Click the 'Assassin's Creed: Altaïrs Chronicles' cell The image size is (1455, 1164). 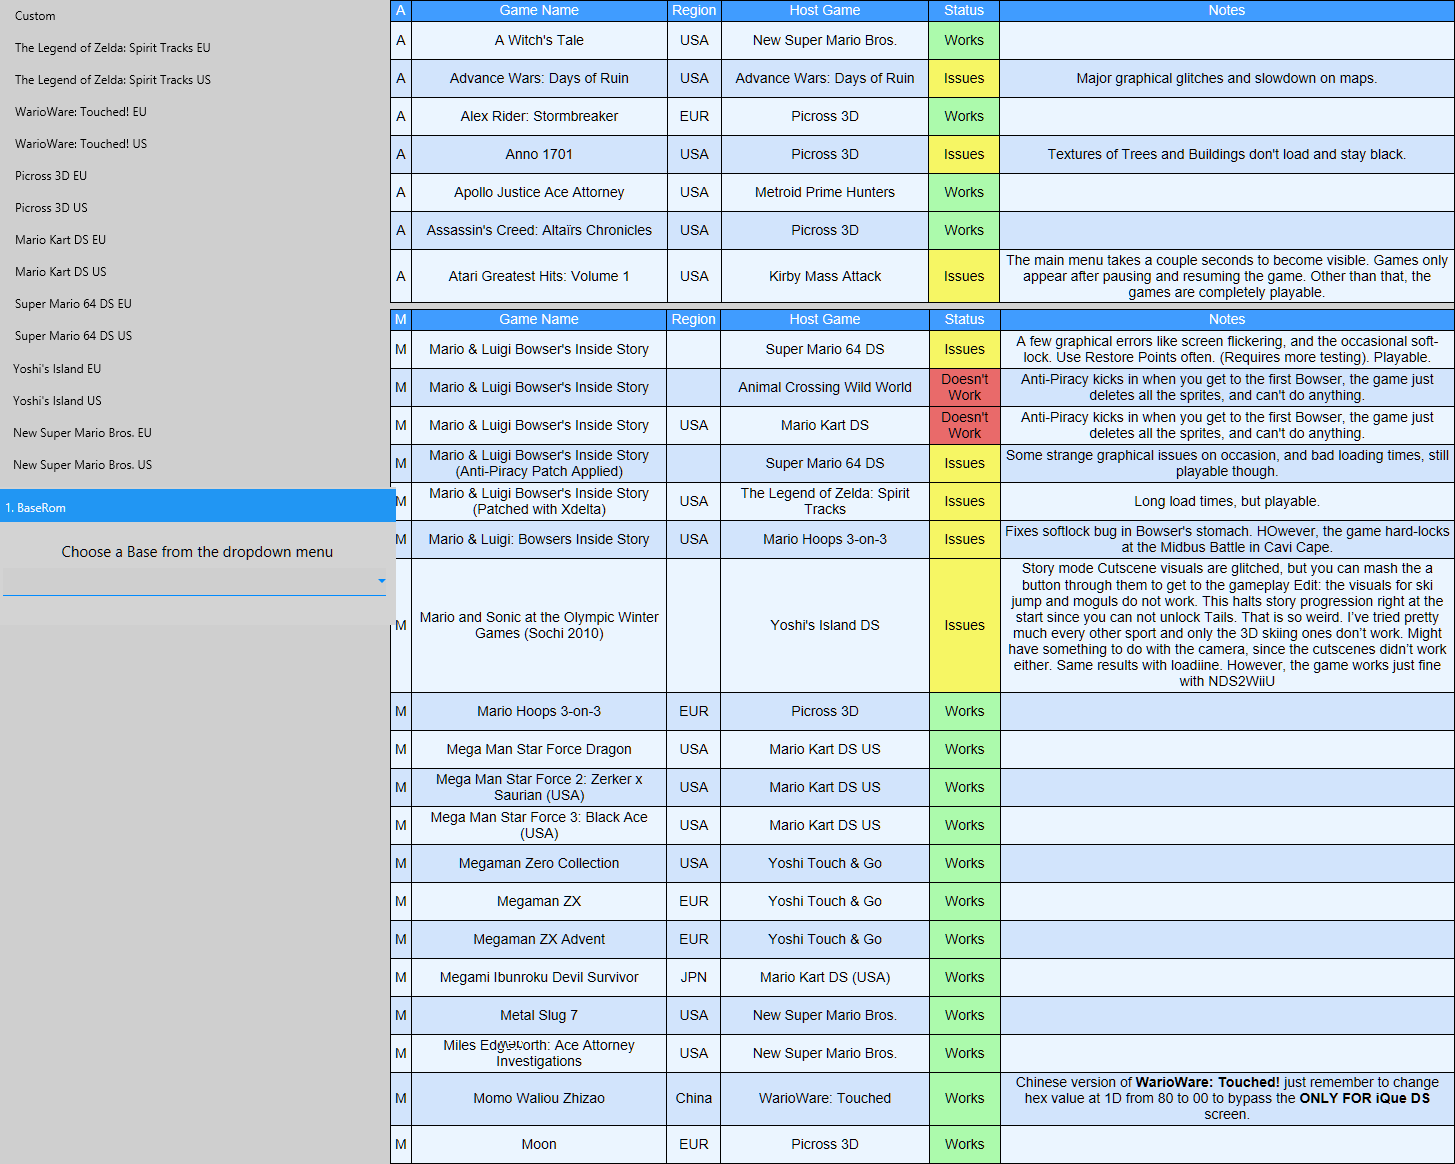(539, 231)
